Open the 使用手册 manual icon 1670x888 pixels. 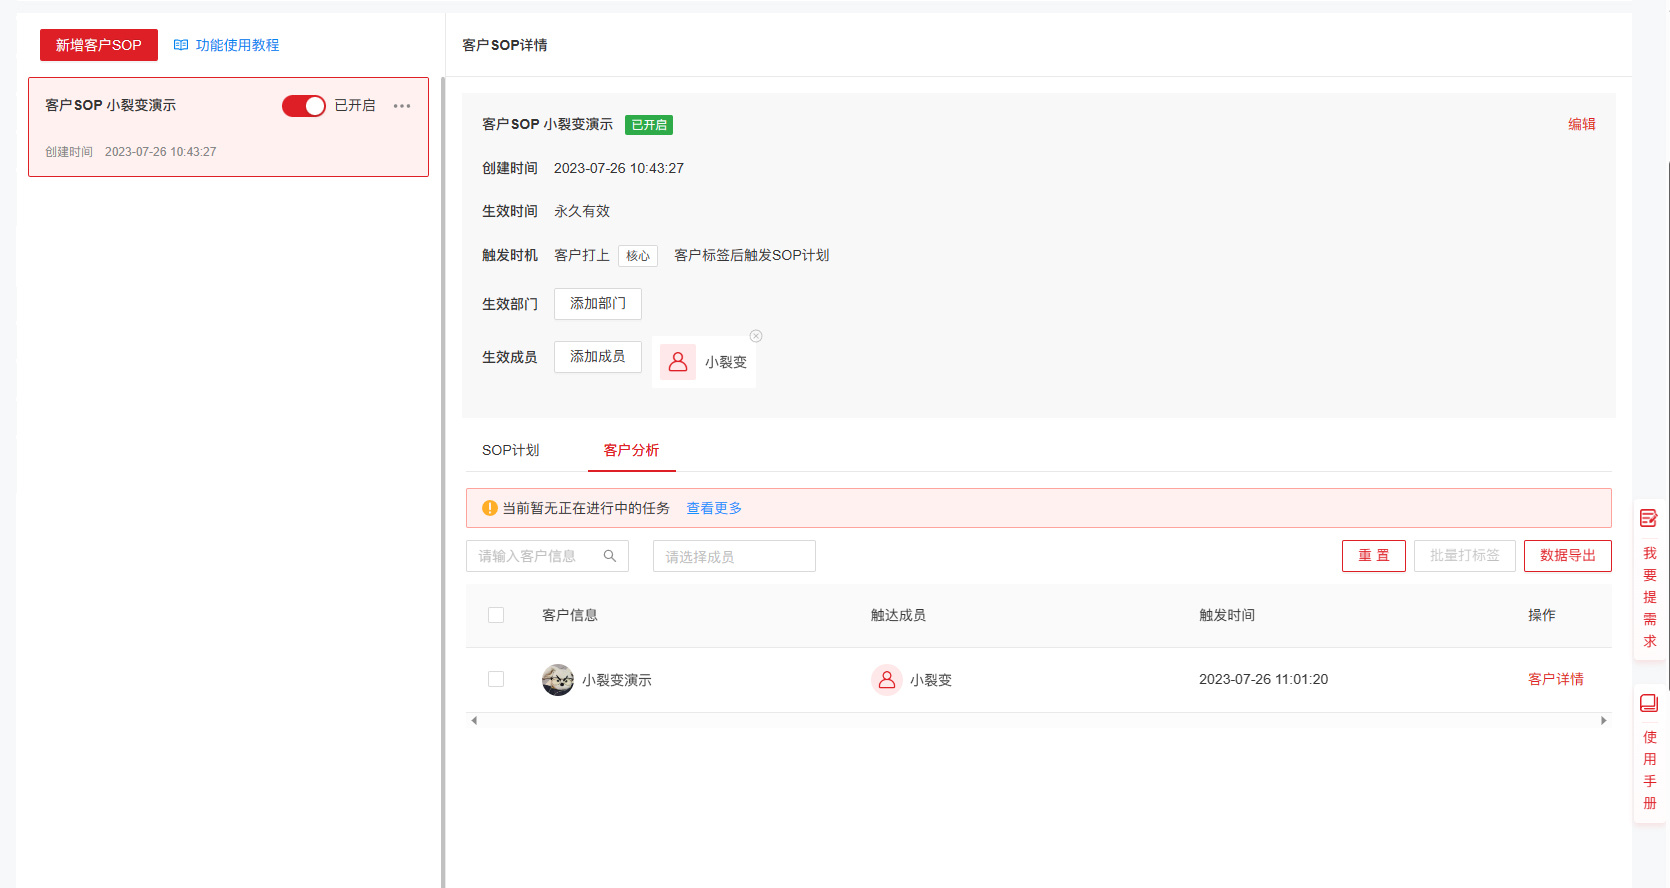1649,703
